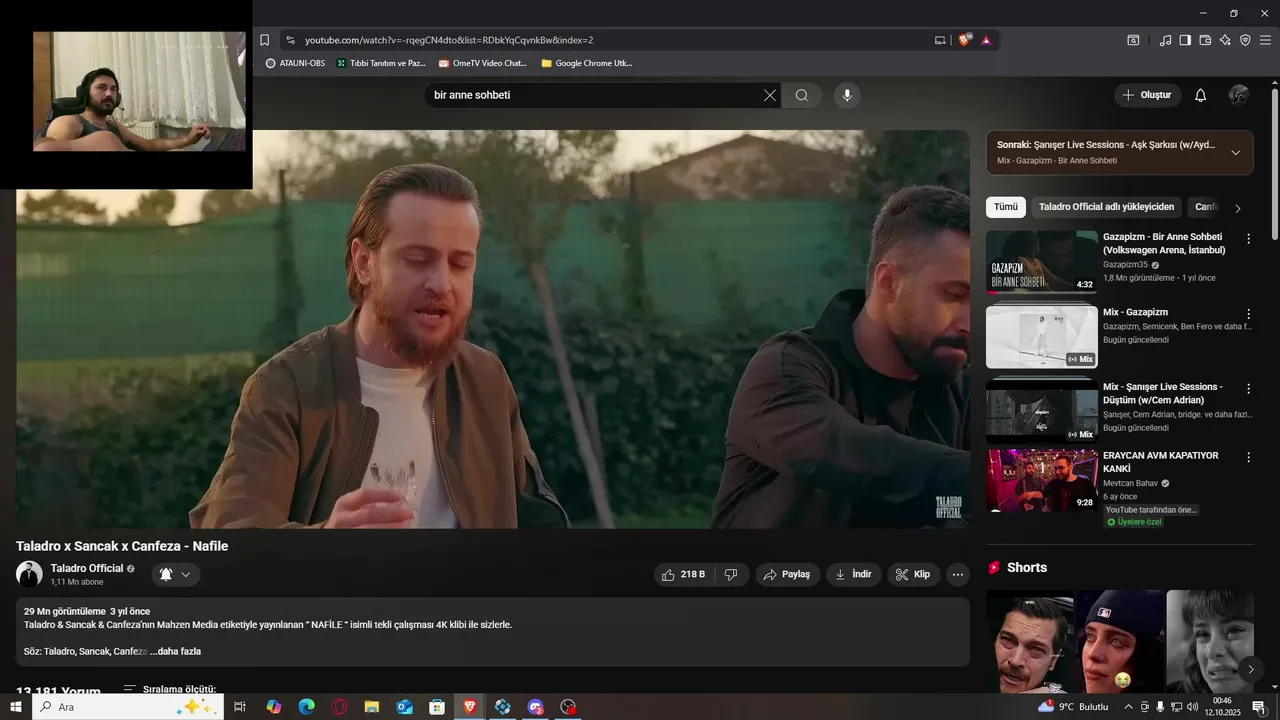
Task: Open the volume speaker tray icon
Action: [x=1192, y=707]
